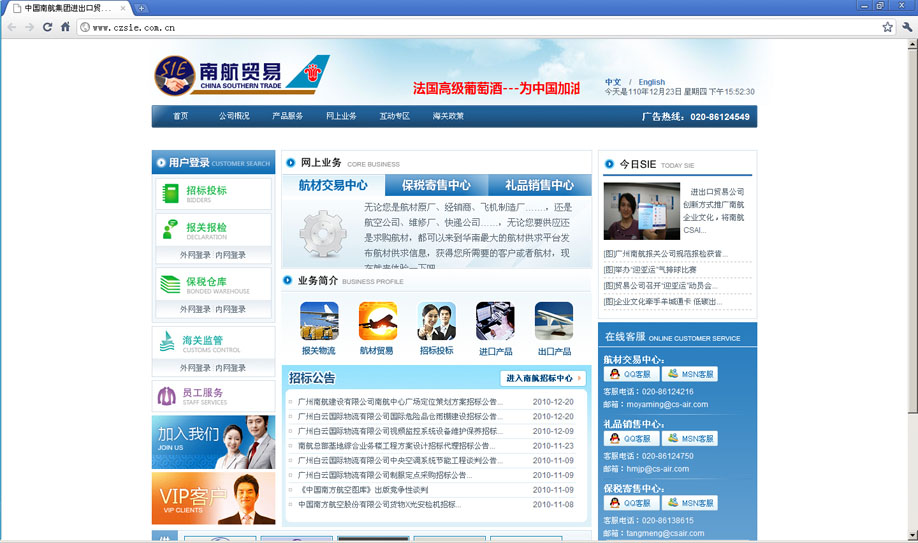Open news 贸易公司召开迎亚运动员会

click(660, 285)
